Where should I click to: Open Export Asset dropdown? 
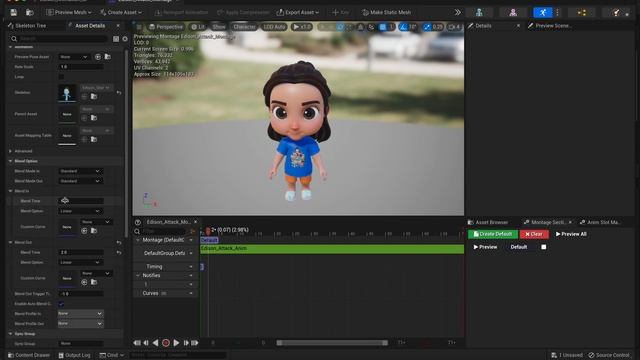point(298,12)
